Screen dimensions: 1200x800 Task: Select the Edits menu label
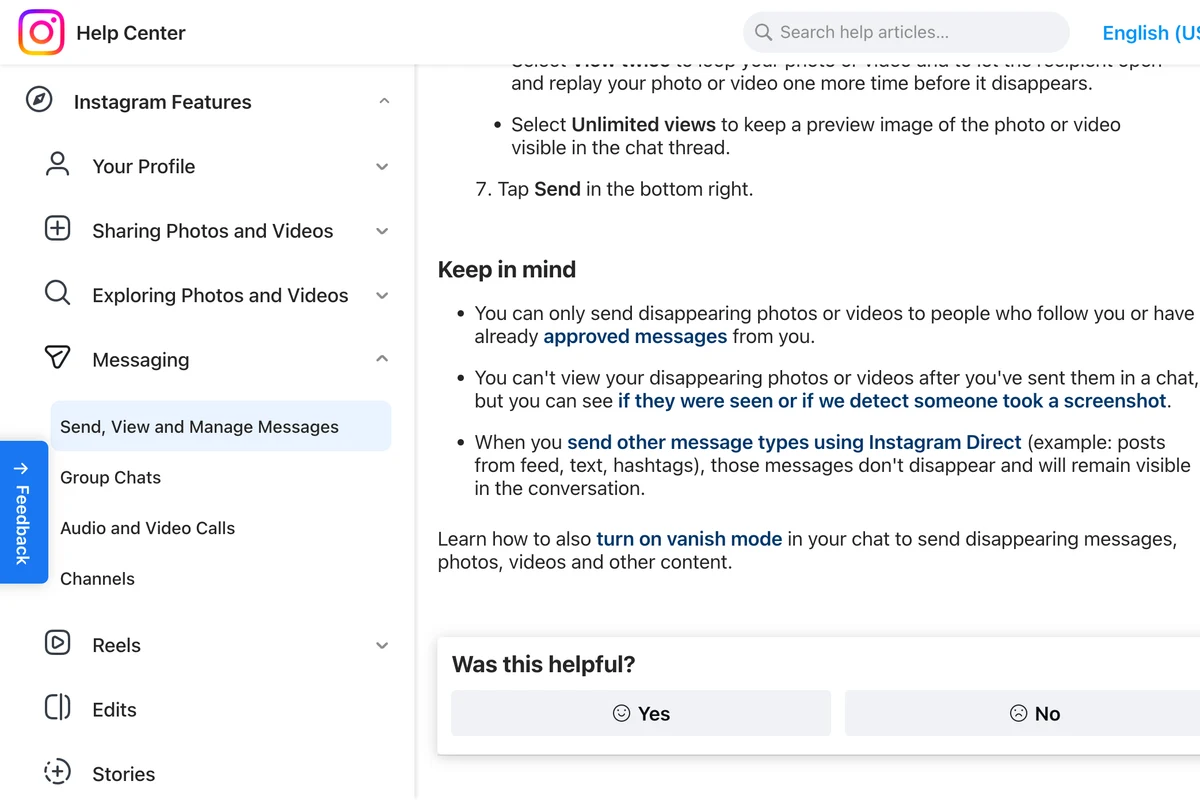tap(114, 710)
